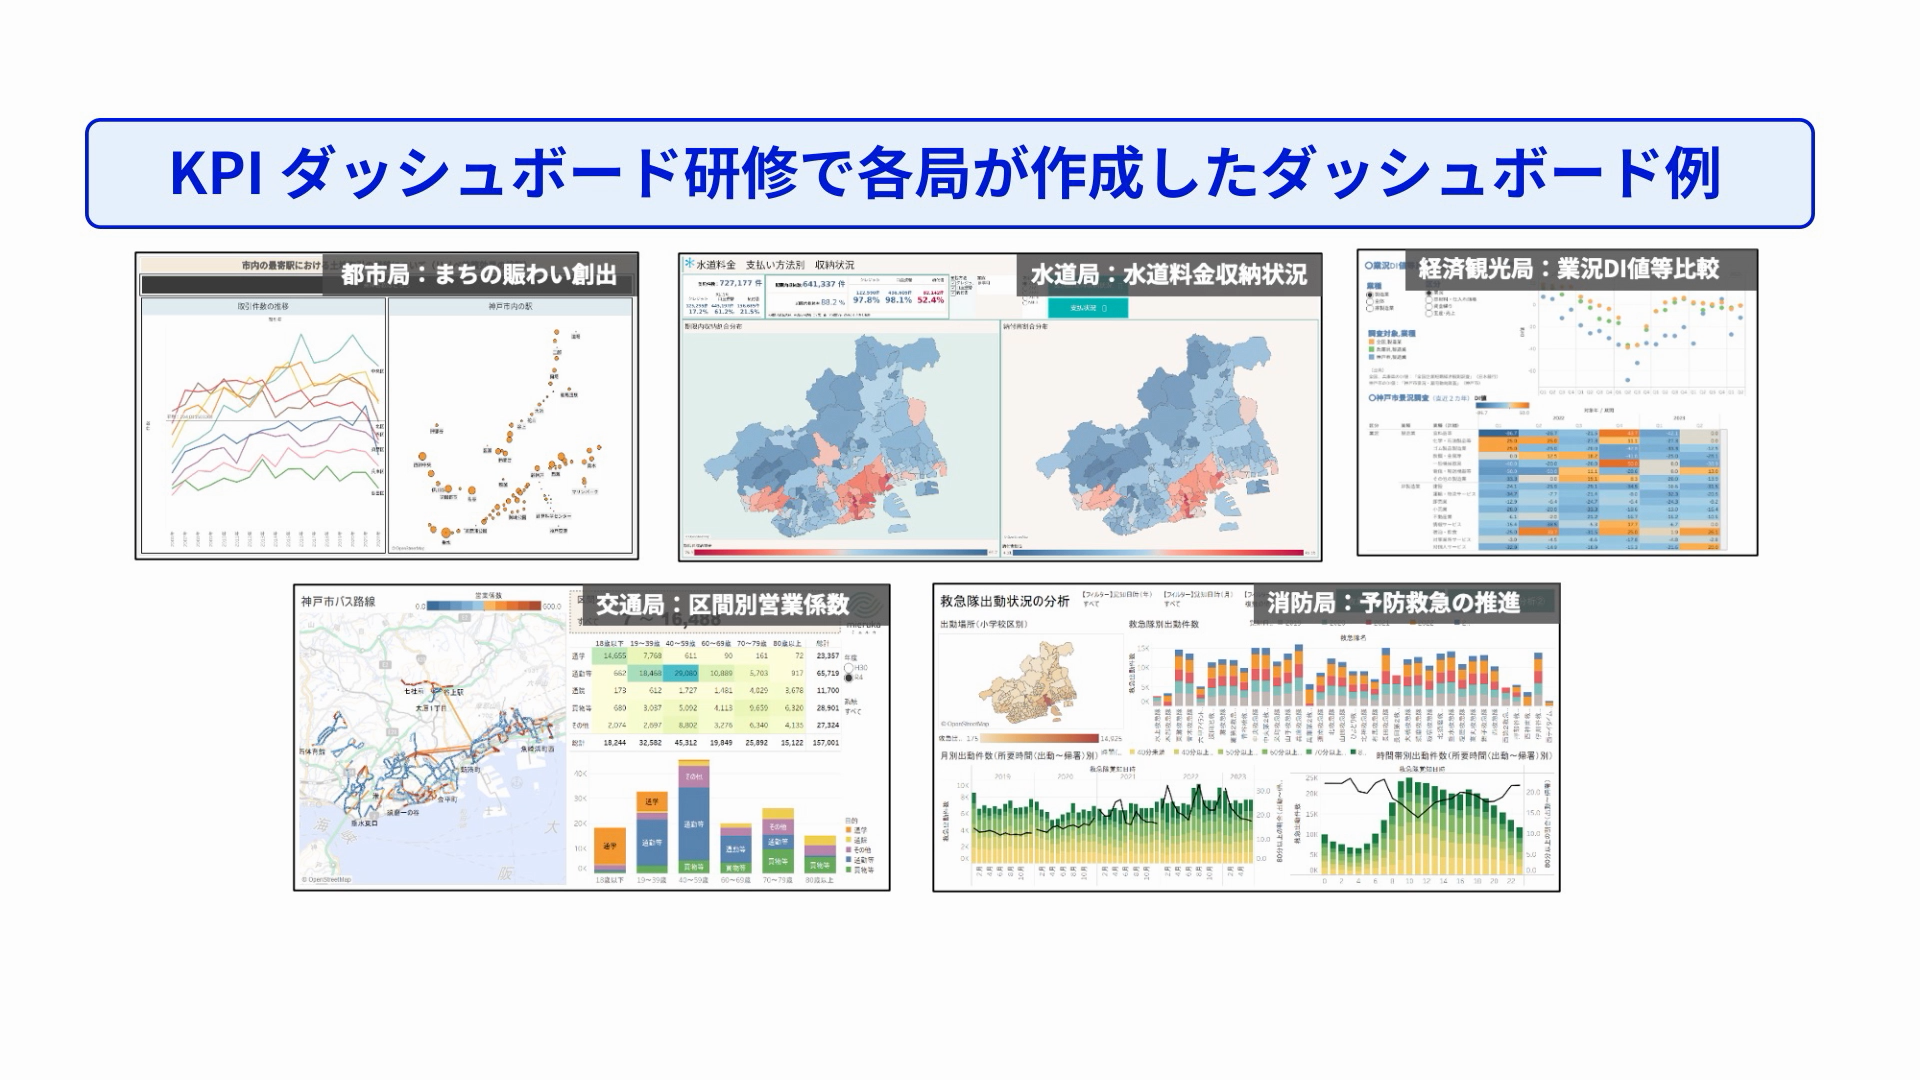Click the blue 通勤等 segment of 40~59歳 bar
The height and width of the screenshot is (1080, 1920).
pos(693,825)
